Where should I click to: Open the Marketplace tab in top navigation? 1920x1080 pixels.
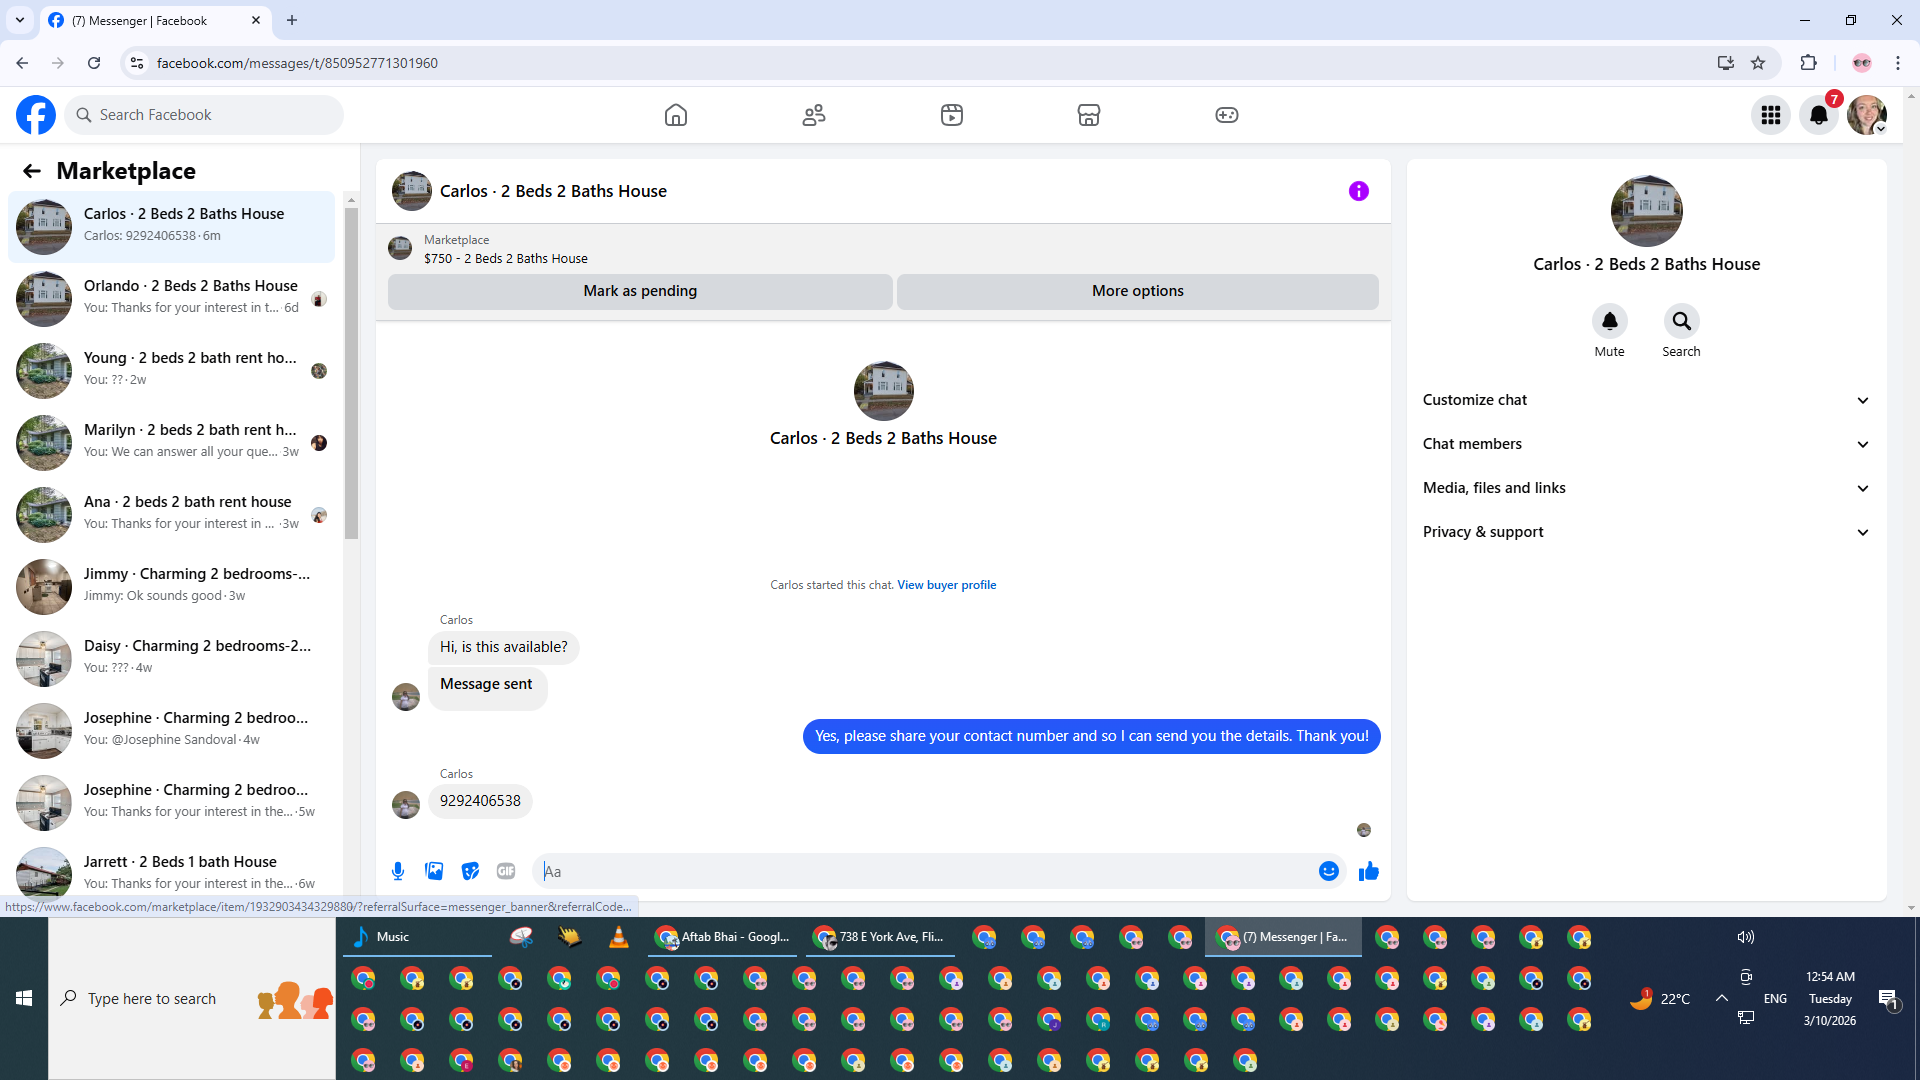pyautogui.click(x=1089, y=115)
